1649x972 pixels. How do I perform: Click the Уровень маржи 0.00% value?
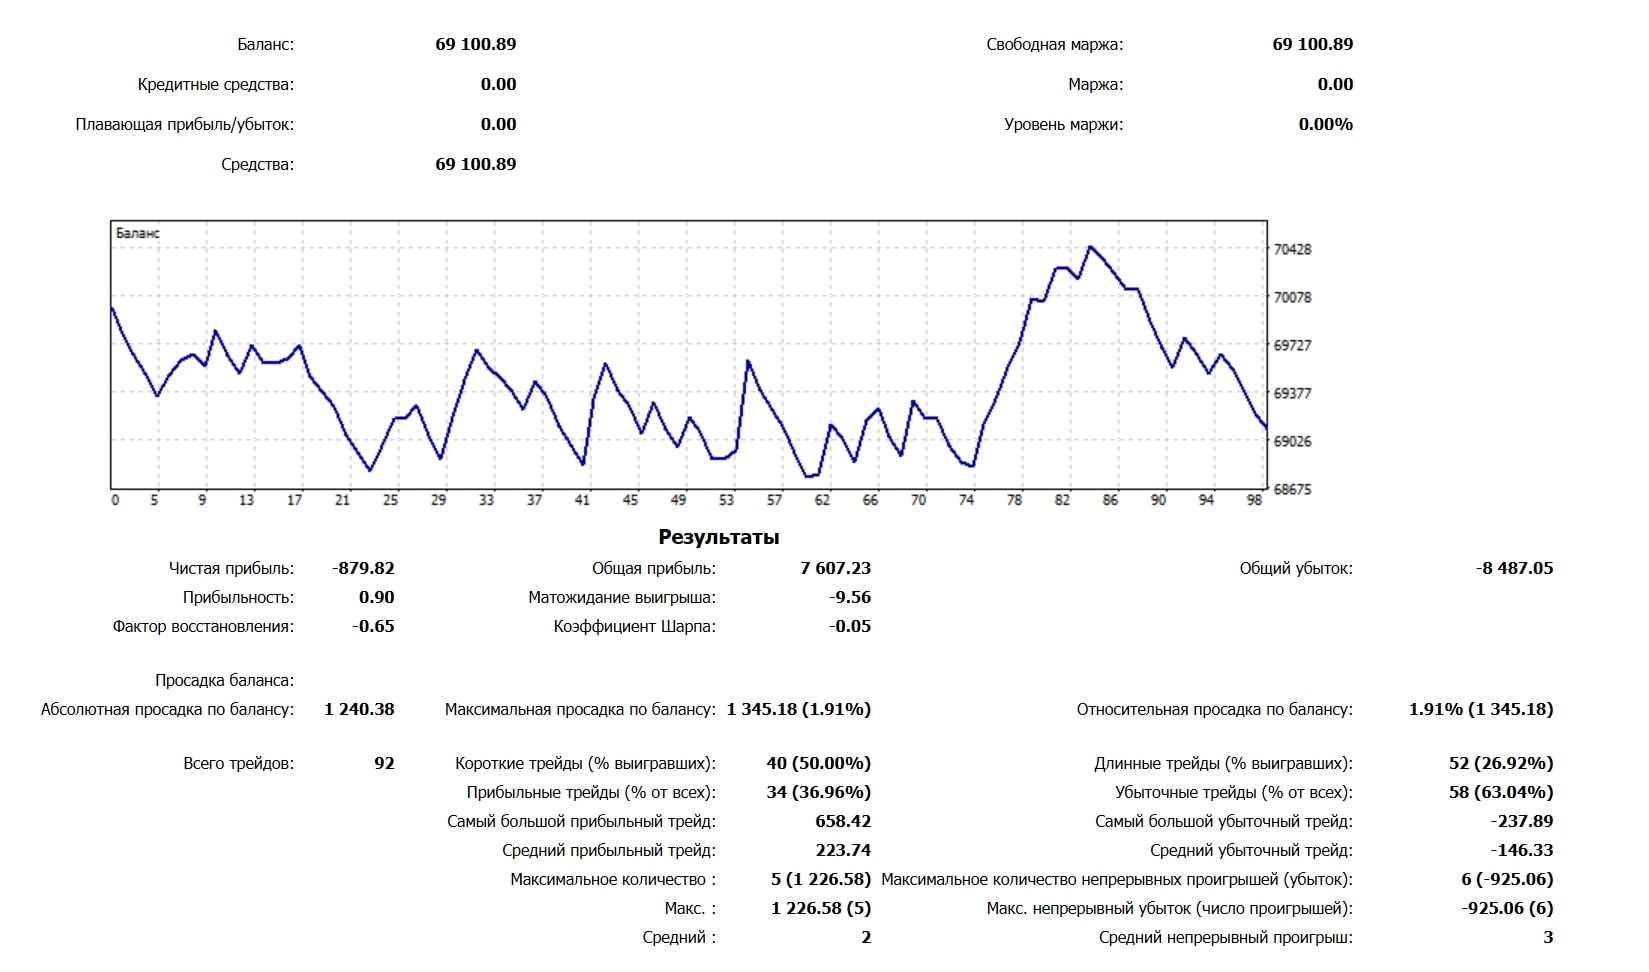1325,124
